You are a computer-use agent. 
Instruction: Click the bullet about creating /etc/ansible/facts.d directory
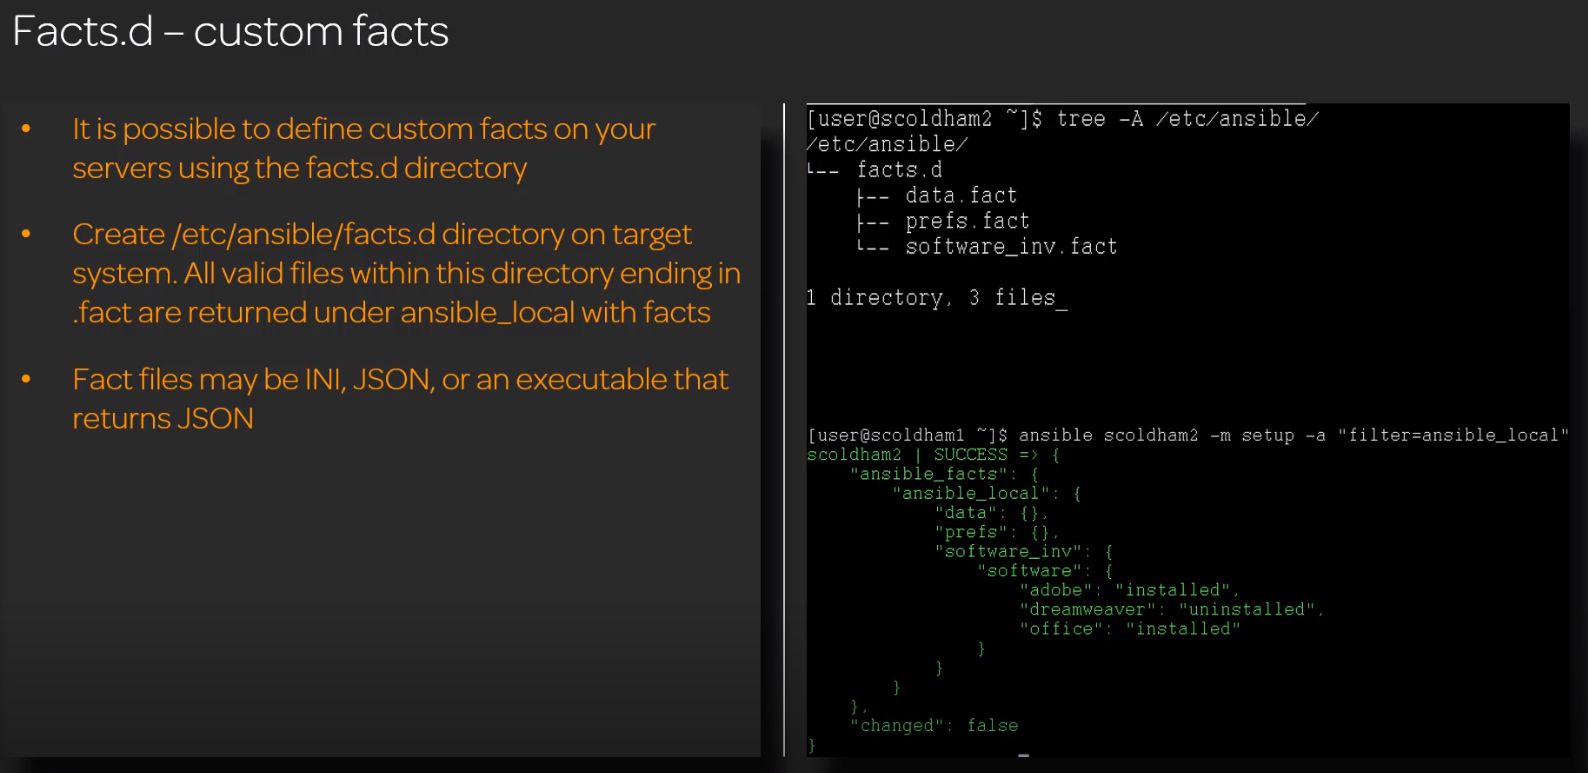coord(405,273)
